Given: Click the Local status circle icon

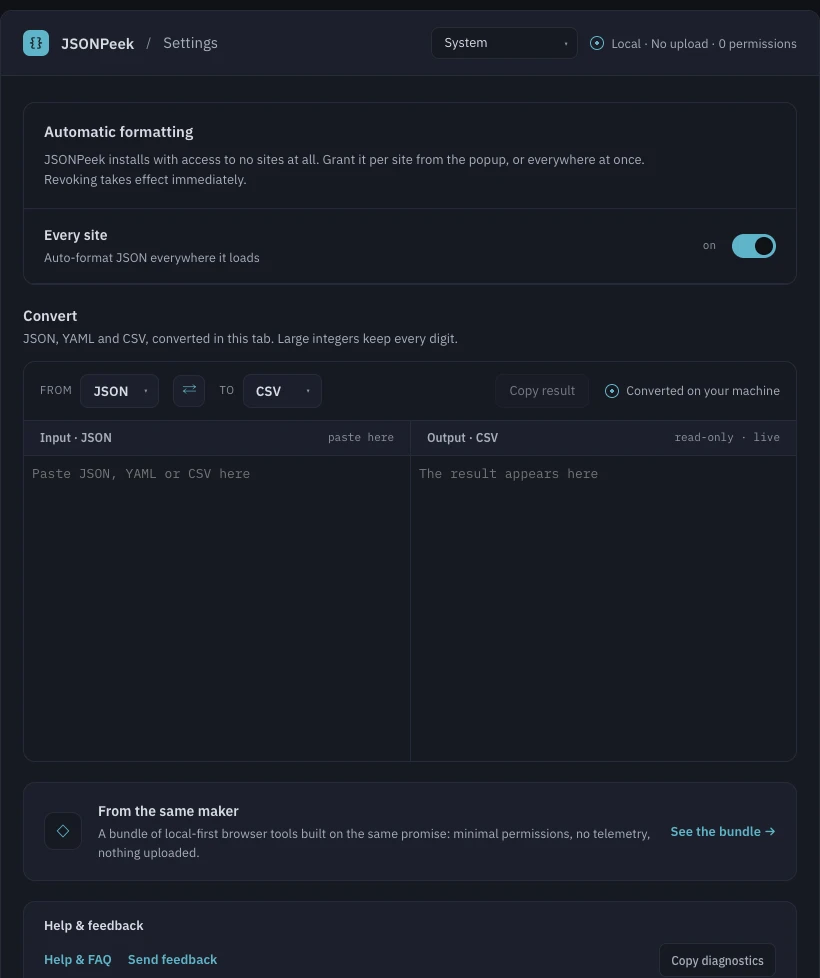Looking at the screenshot, I should point(597,43).
